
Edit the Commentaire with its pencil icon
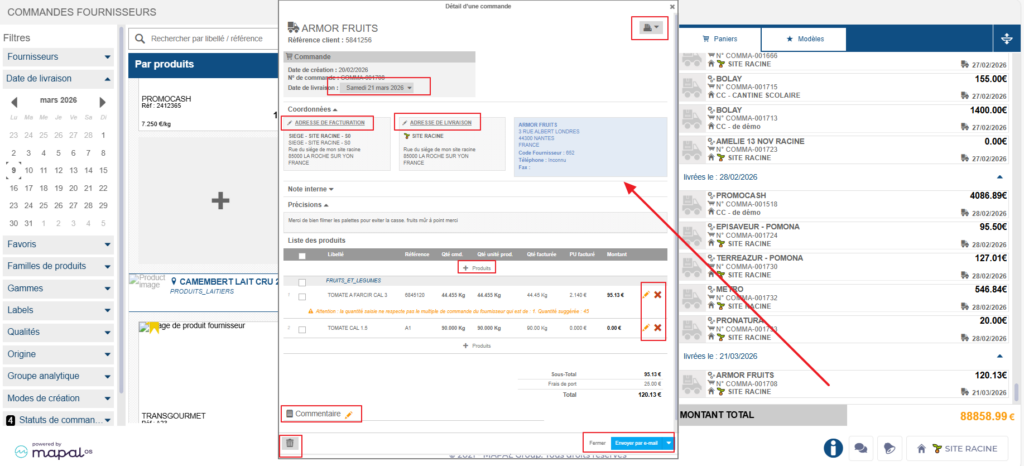click(349, 413)
